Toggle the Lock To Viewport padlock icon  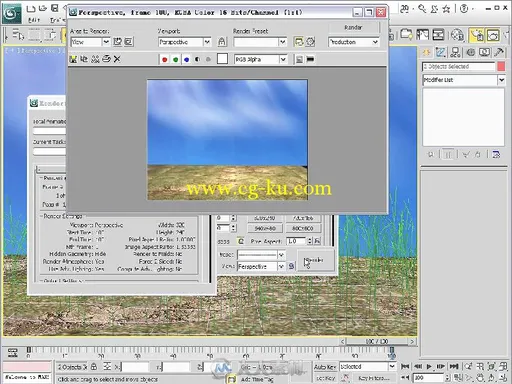pyautogui.click(x=222, y=42)
